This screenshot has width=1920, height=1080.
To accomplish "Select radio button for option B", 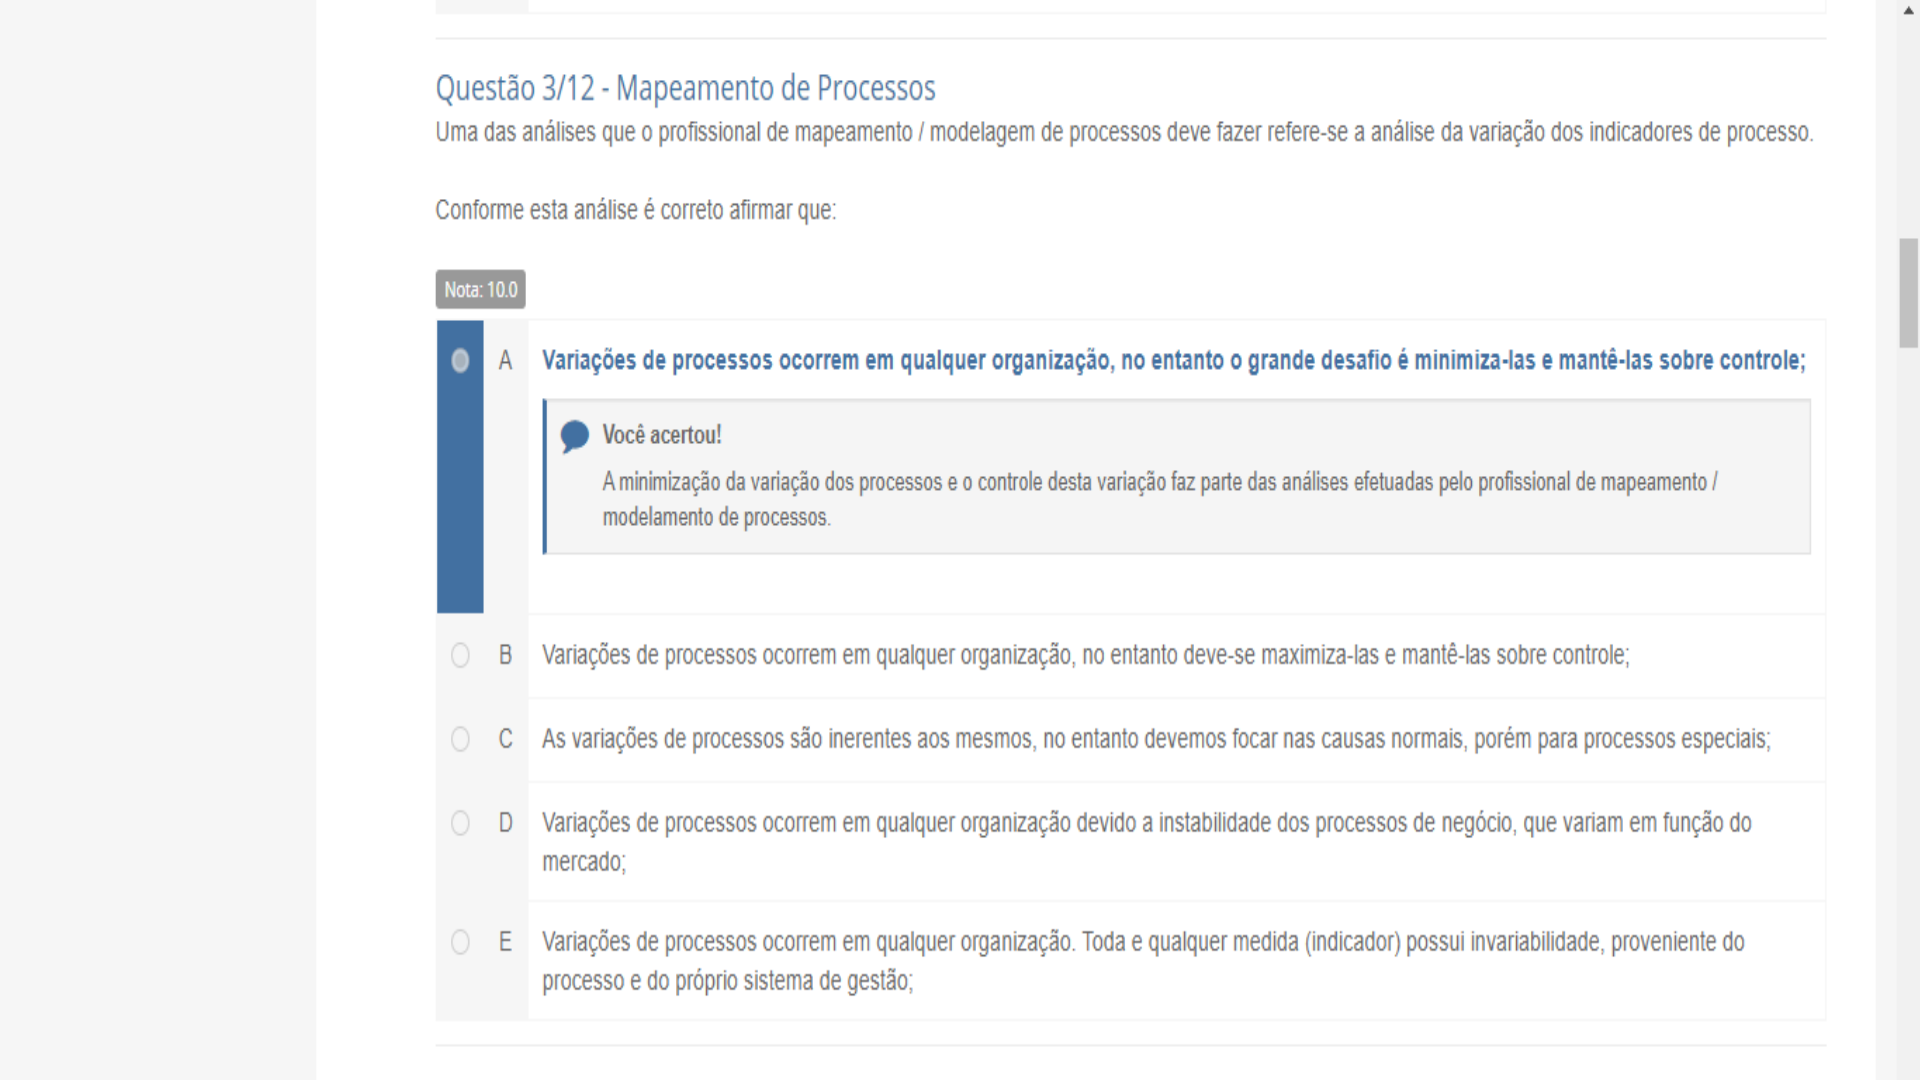I will [460, 655].
